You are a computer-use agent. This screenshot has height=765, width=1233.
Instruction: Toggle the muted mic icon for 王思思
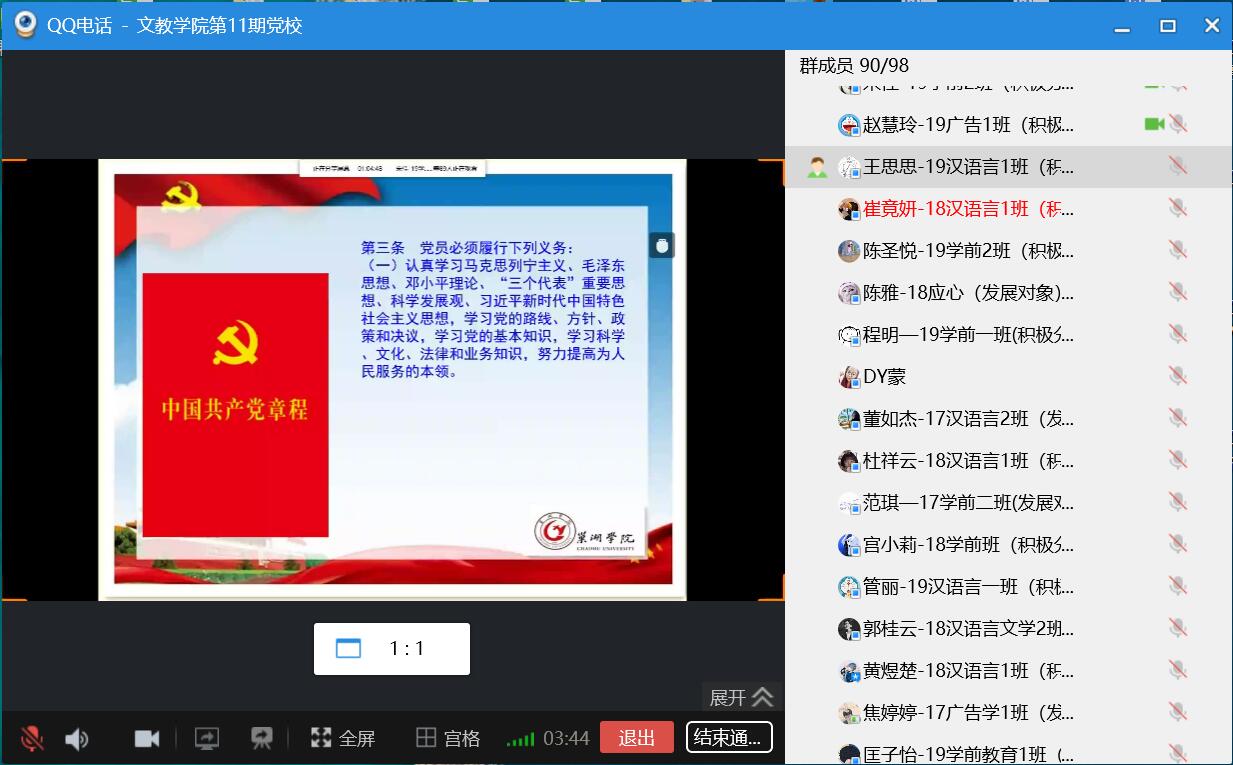click(1178, 167)
